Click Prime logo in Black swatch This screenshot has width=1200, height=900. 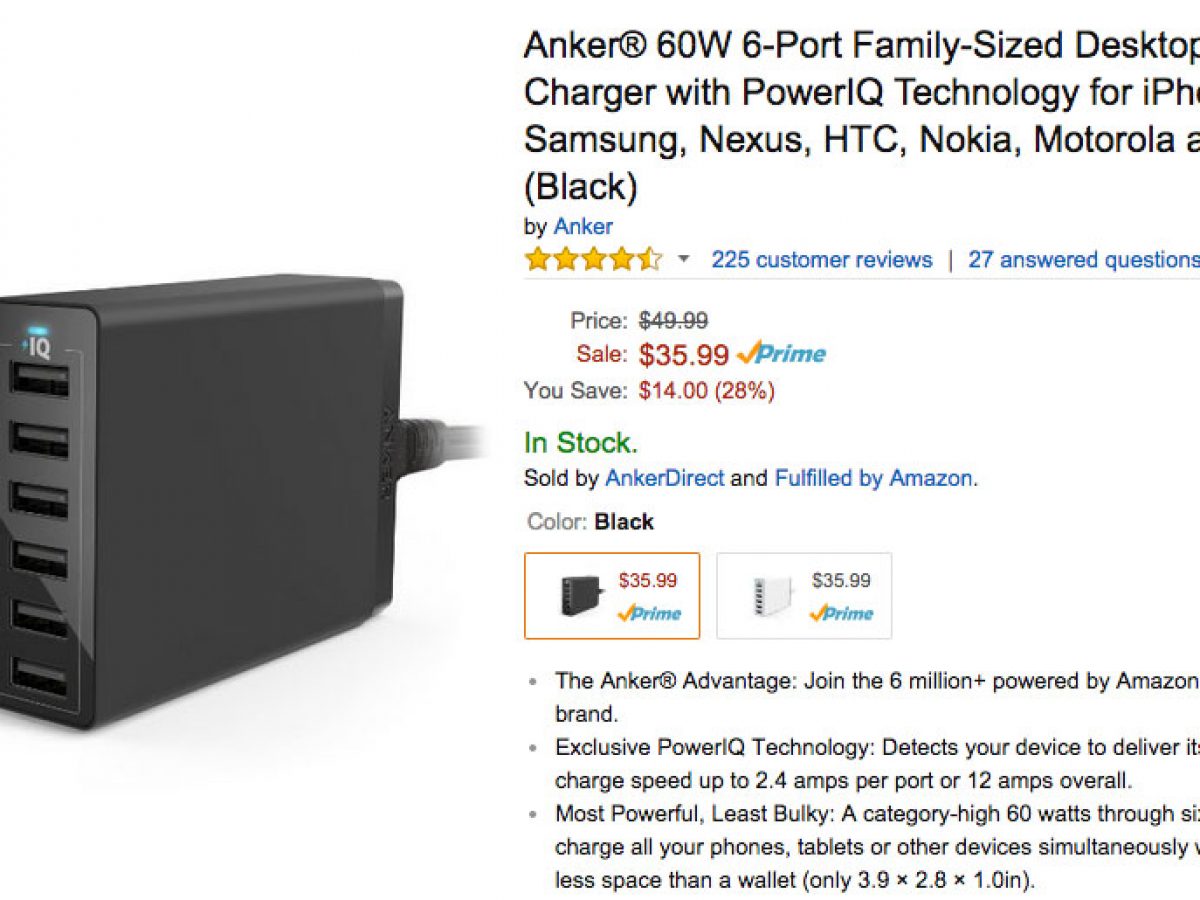[x=648, y=613]
